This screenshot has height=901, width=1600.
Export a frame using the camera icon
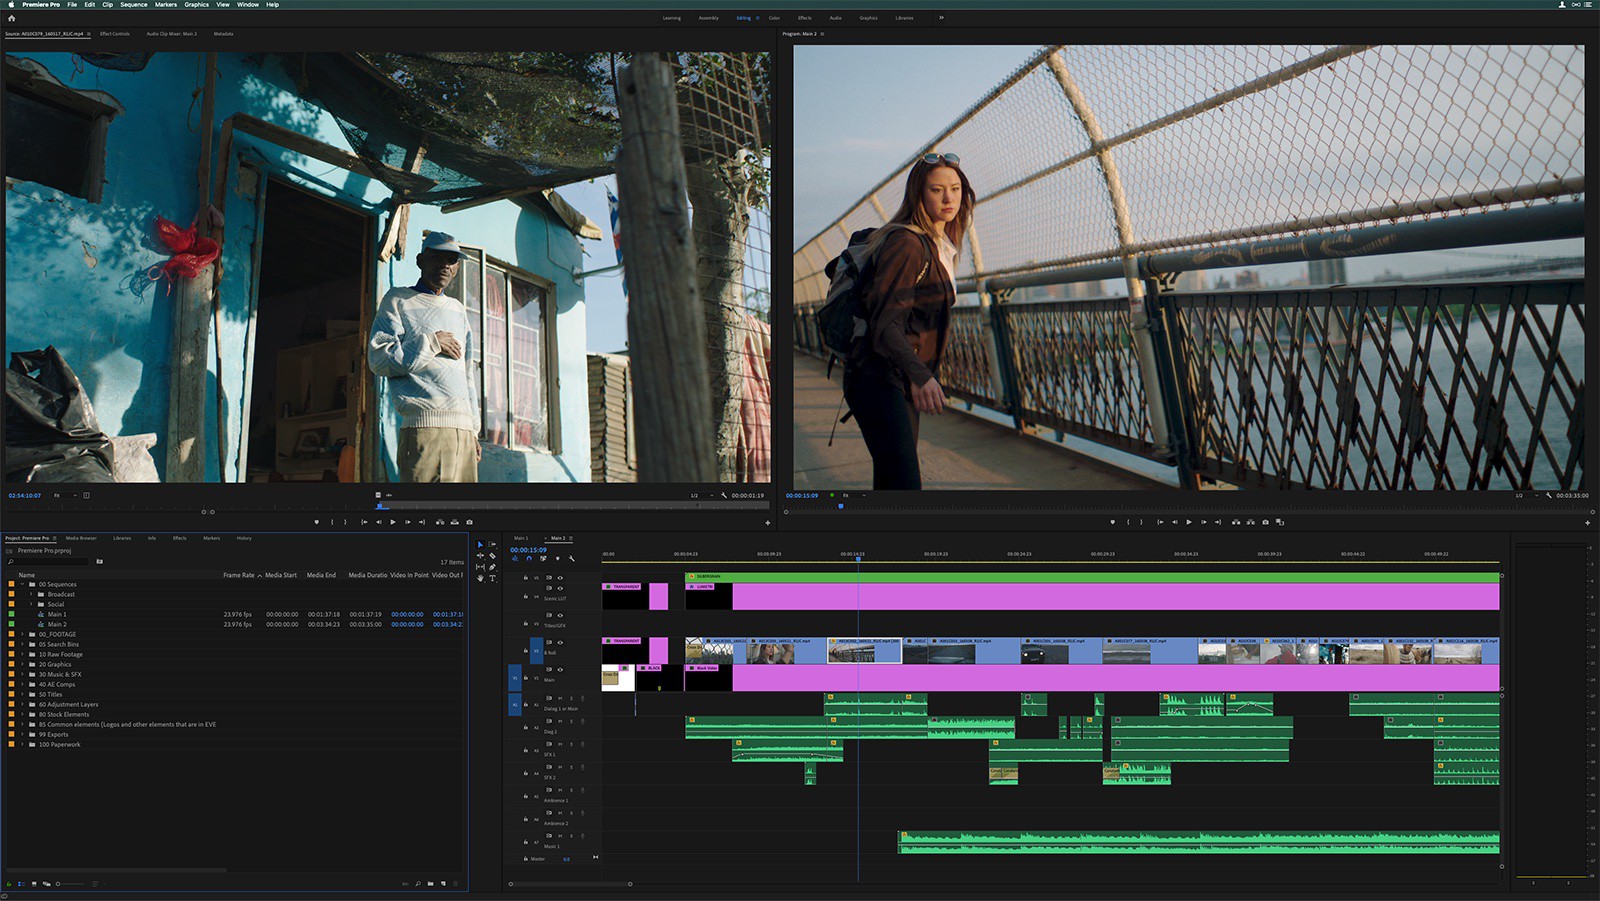pyautogui.click(x=1265, y=521)
